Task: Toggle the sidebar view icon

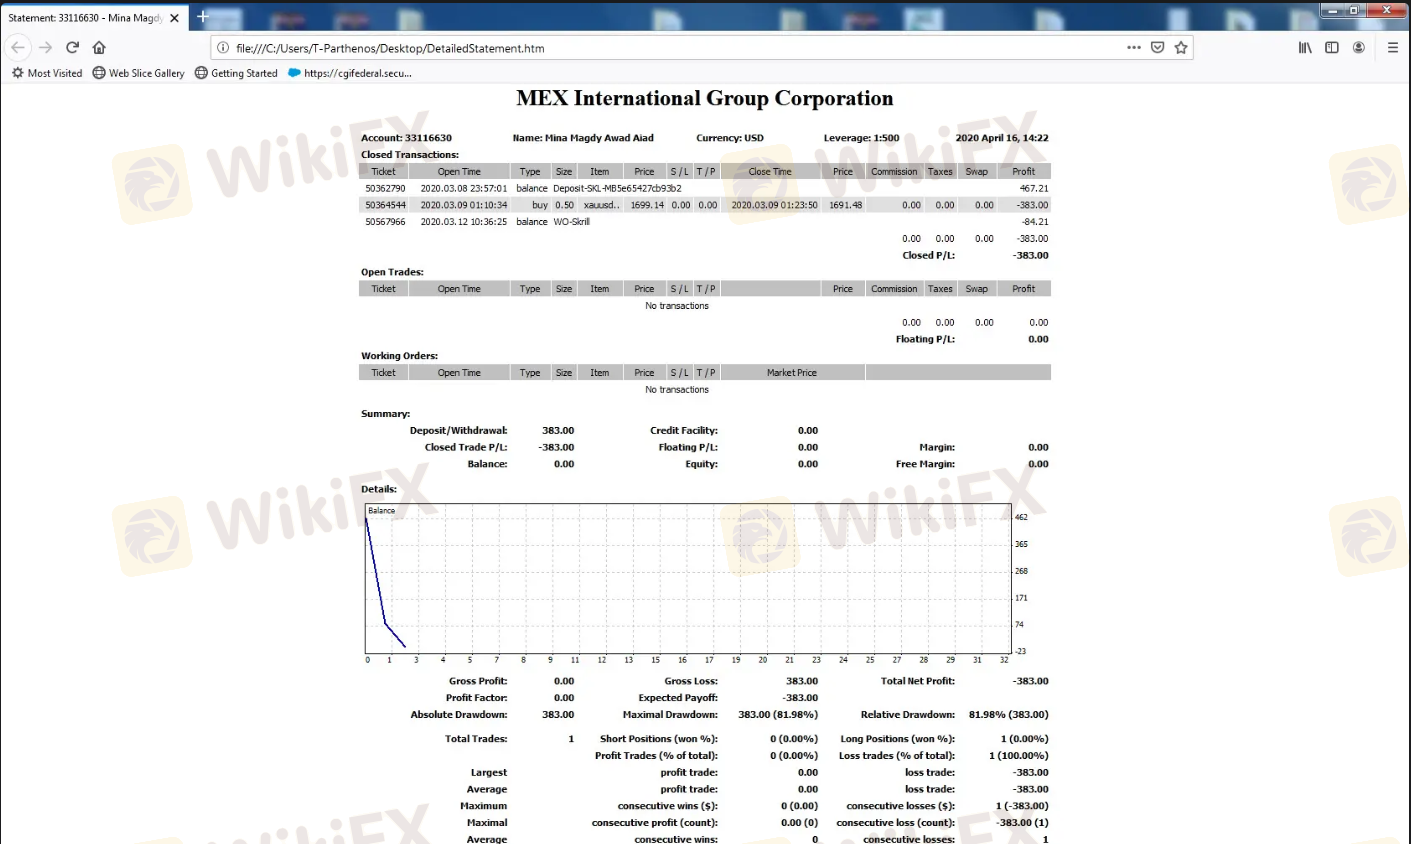Action: [1332, 47]
